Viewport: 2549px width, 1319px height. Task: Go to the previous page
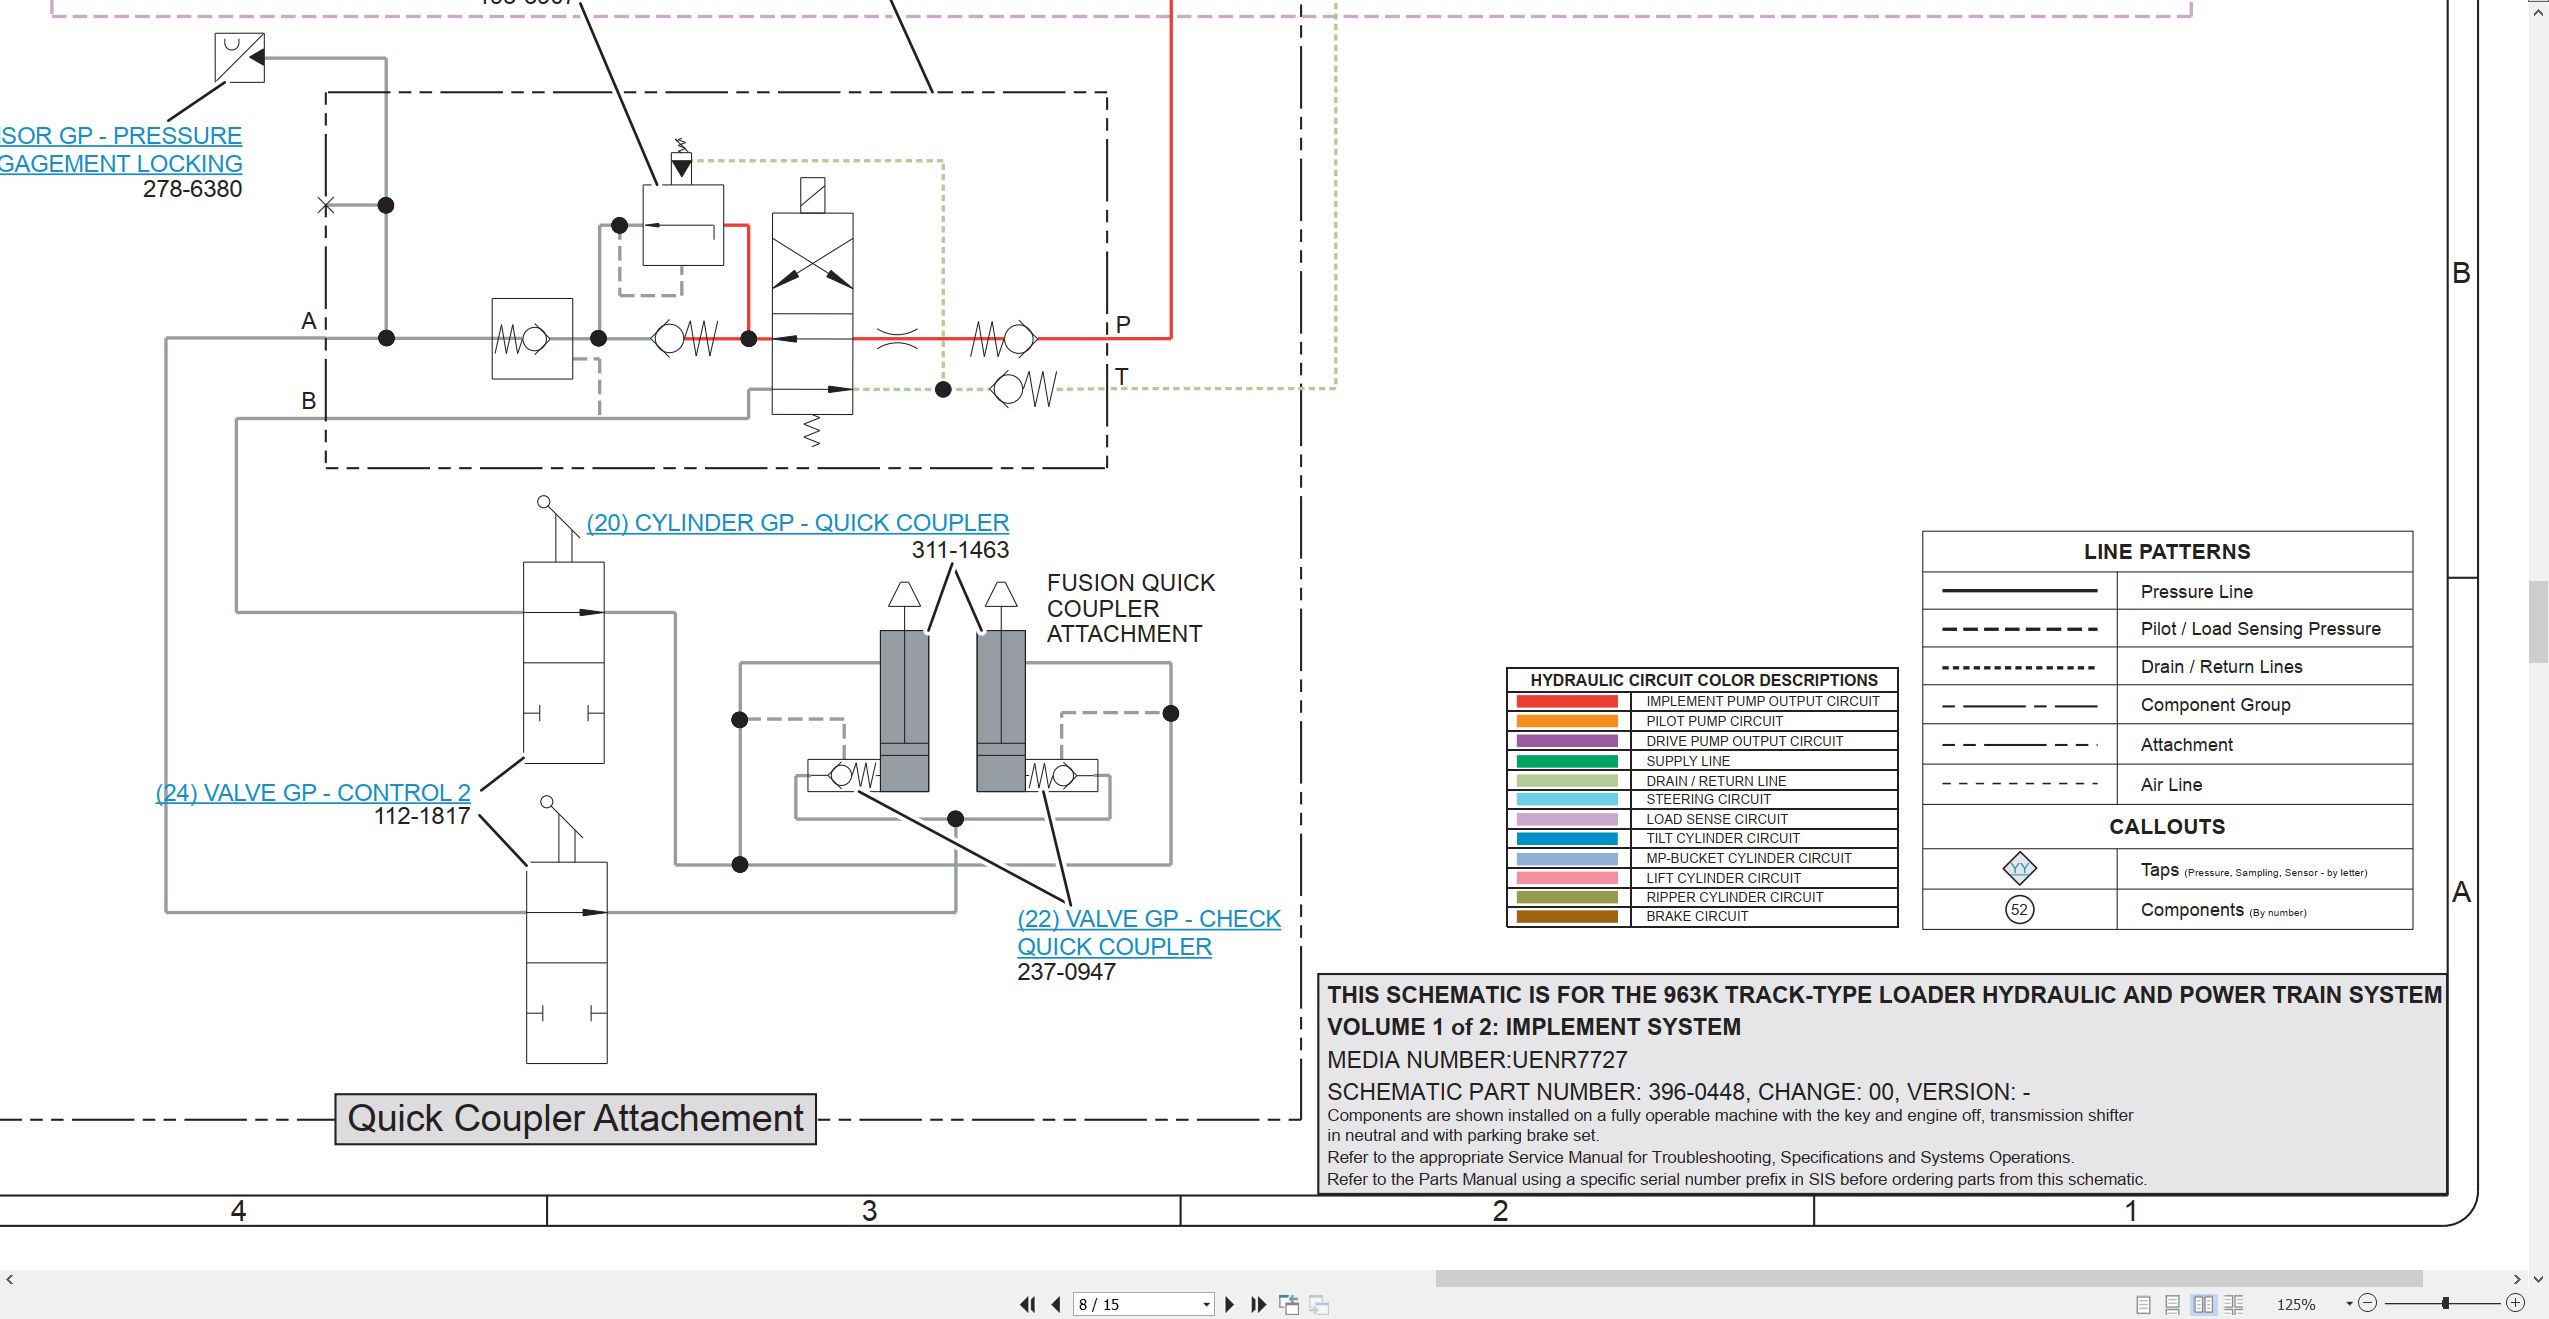1056,1304
